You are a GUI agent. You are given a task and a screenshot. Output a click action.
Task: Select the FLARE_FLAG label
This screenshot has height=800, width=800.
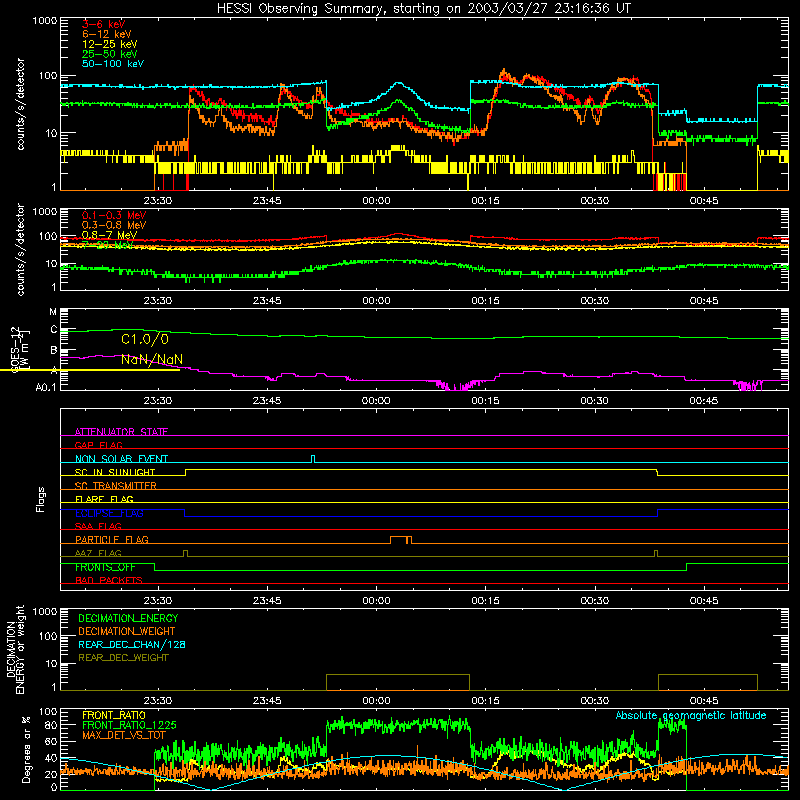pos(104,499)
